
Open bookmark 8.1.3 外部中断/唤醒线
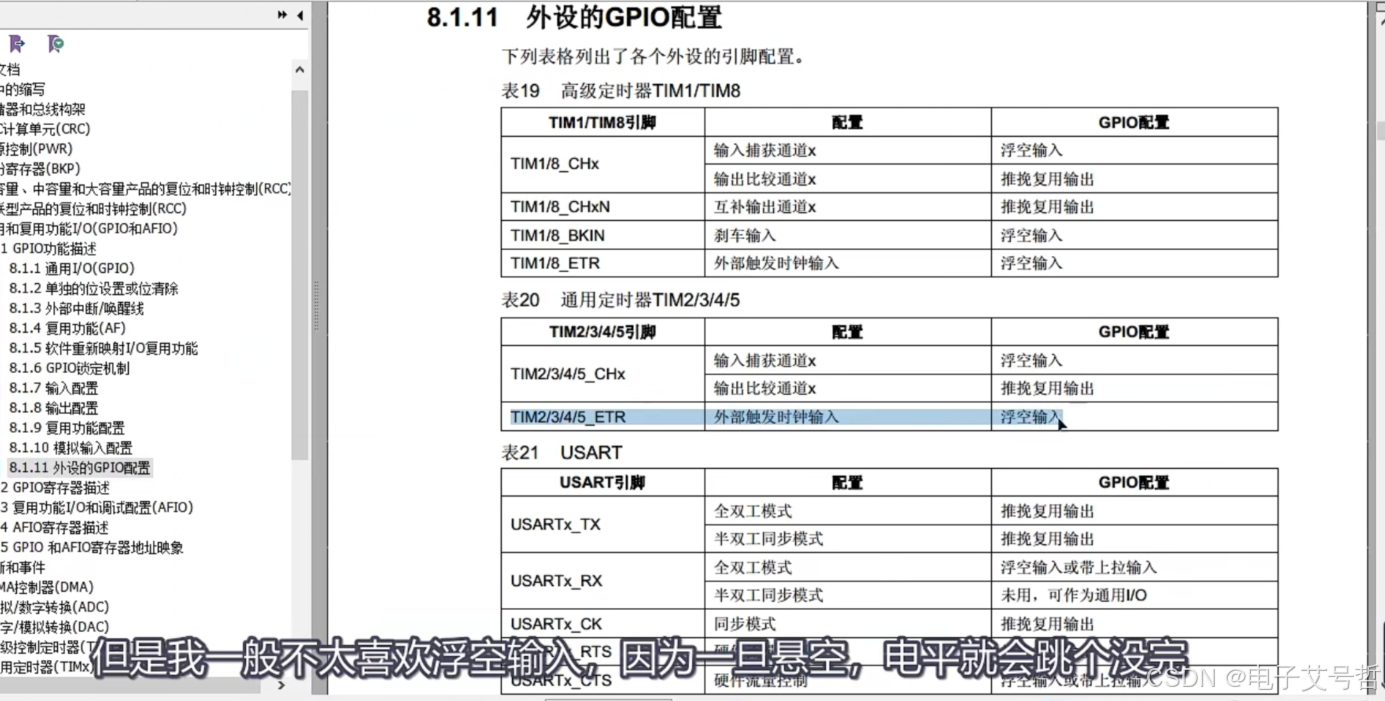pyautogui.click(x=76, y=308)
